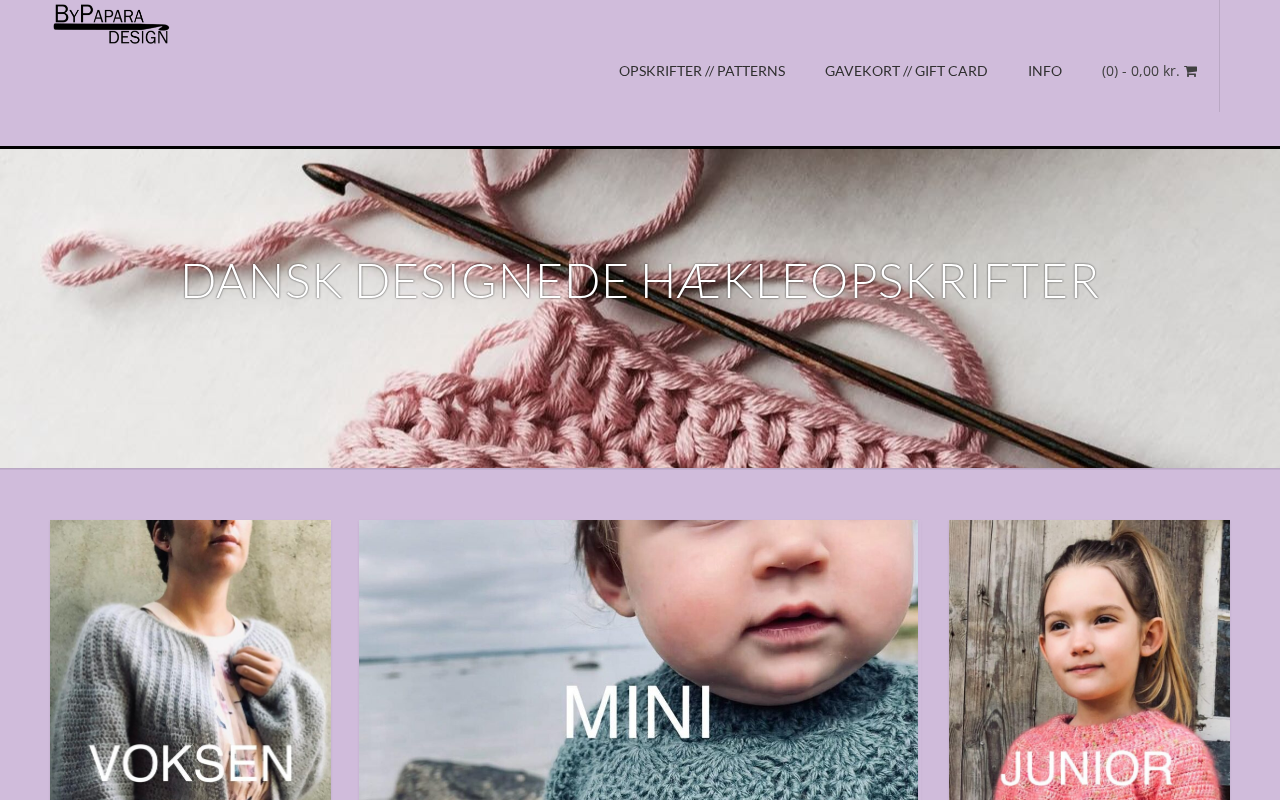Select GAVEKORT // GIFT CARD menu item
The width and height of the screenshot is (1280, 800).
coord(906,71)
